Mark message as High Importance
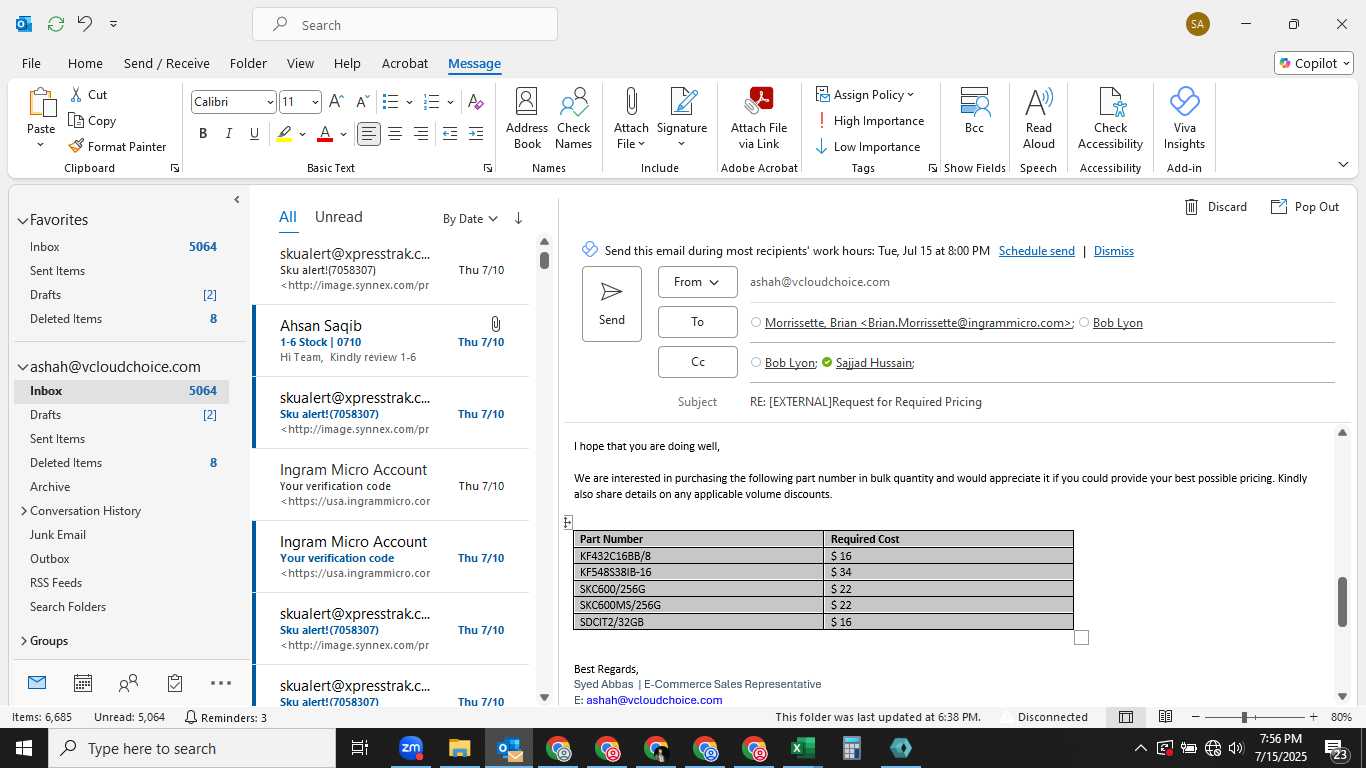The image size is (1366, 768). coord(869,121)
